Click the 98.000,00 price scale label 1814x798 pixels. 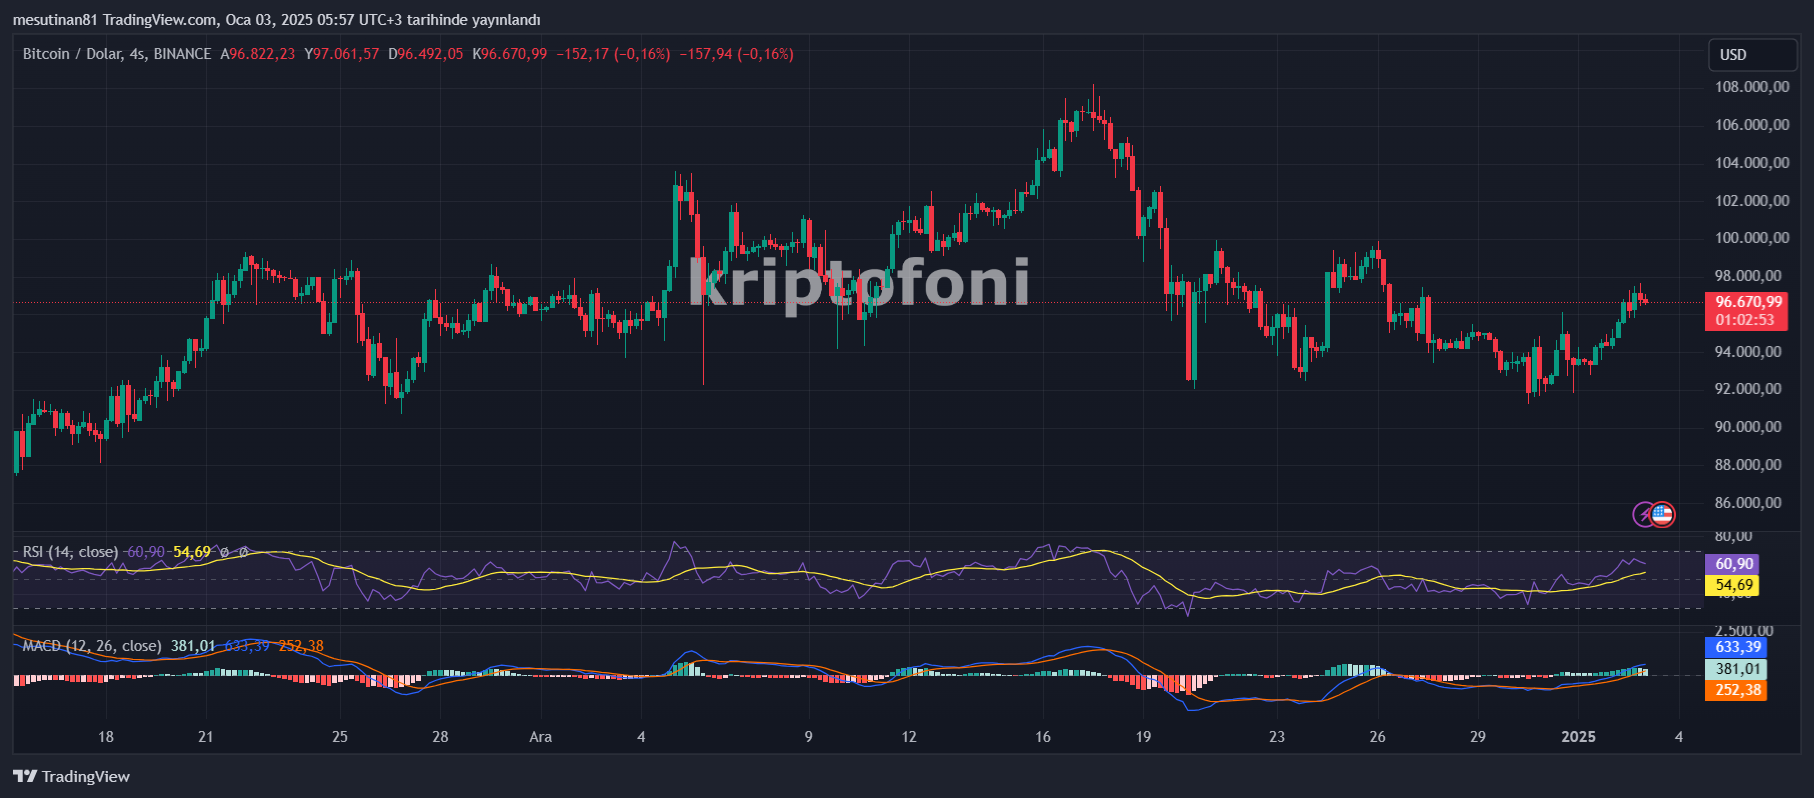tap(1748, 276)
